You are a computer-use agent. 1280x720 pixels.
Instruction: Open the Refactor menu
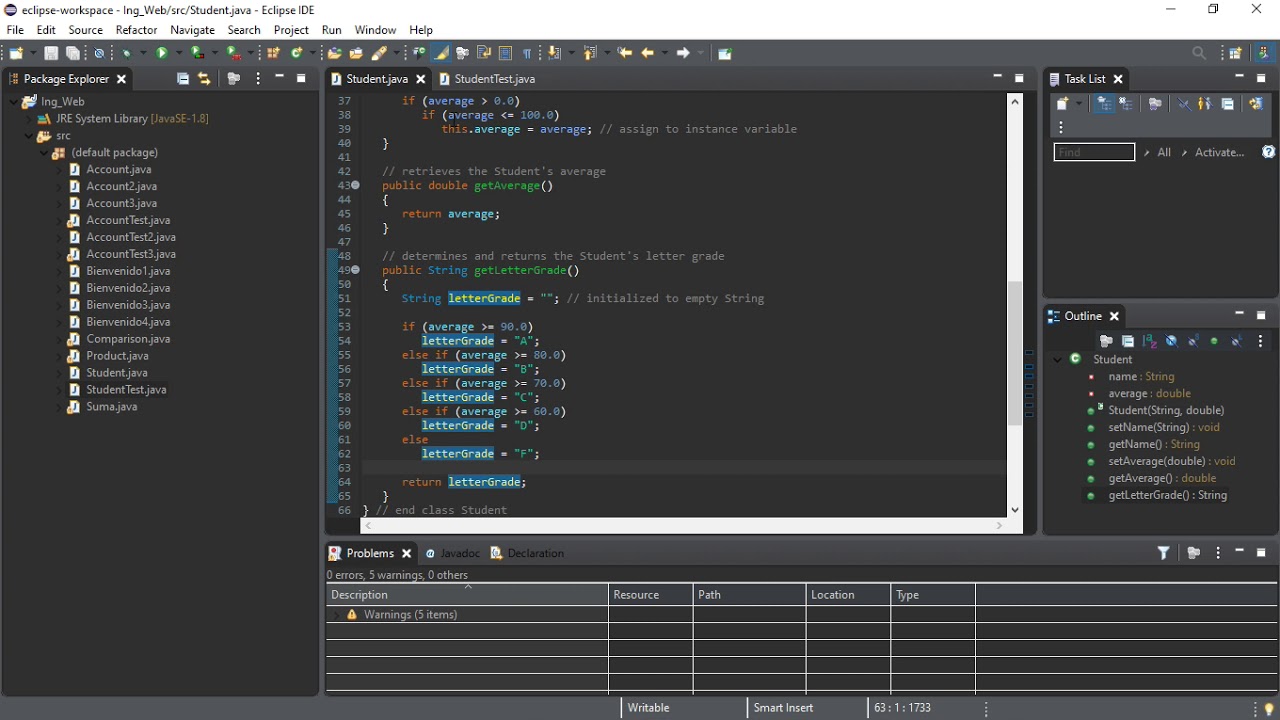(136, 30)
